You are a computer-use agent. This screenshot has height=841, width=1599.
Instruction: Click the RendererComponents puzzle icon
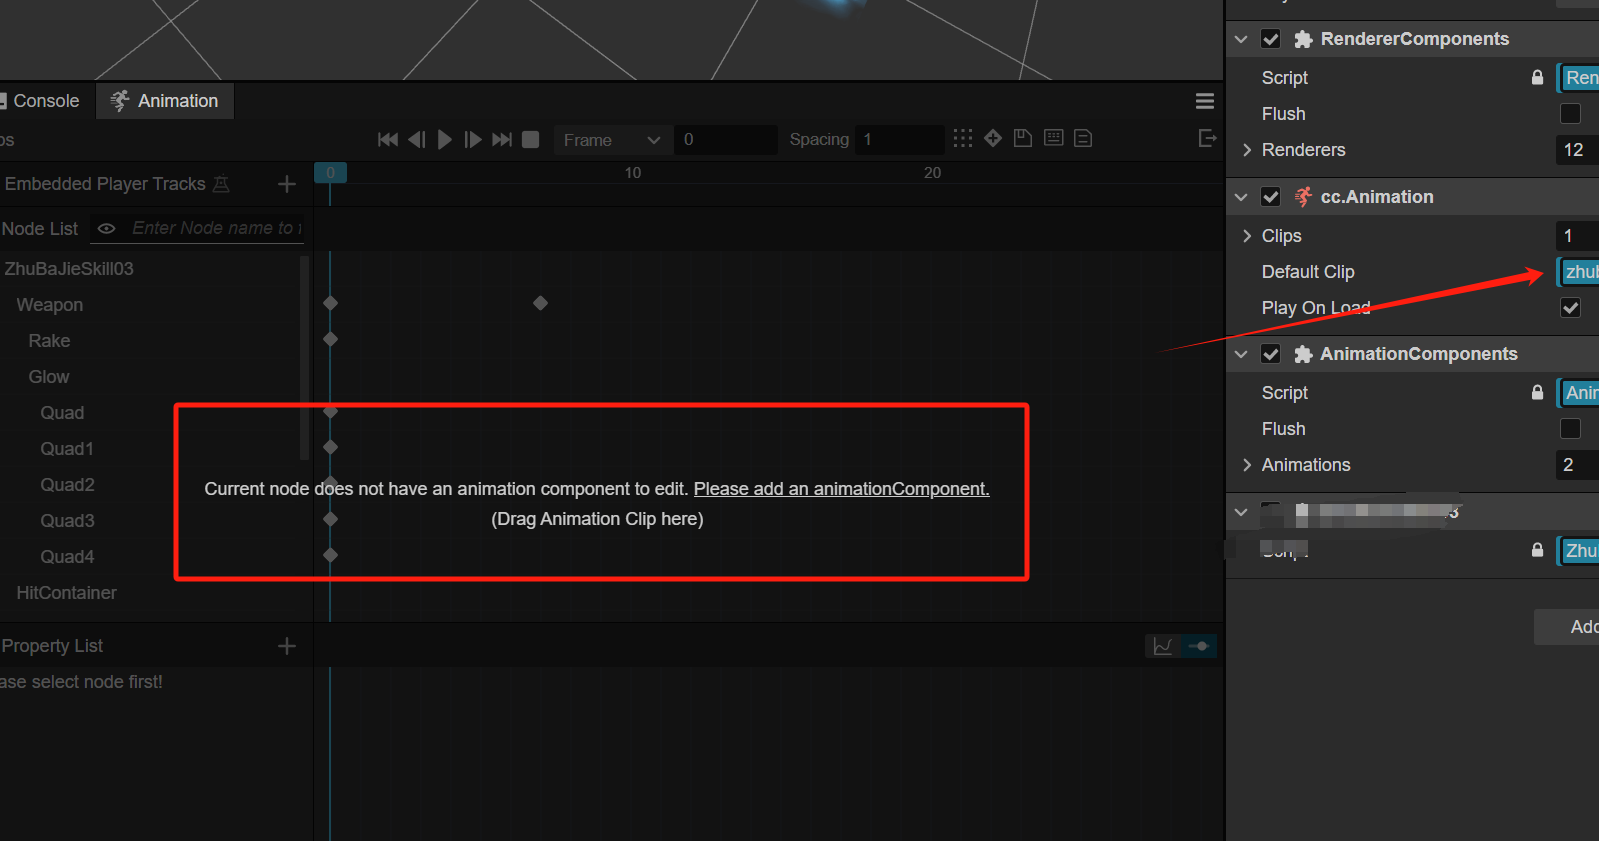point(1303,39)
